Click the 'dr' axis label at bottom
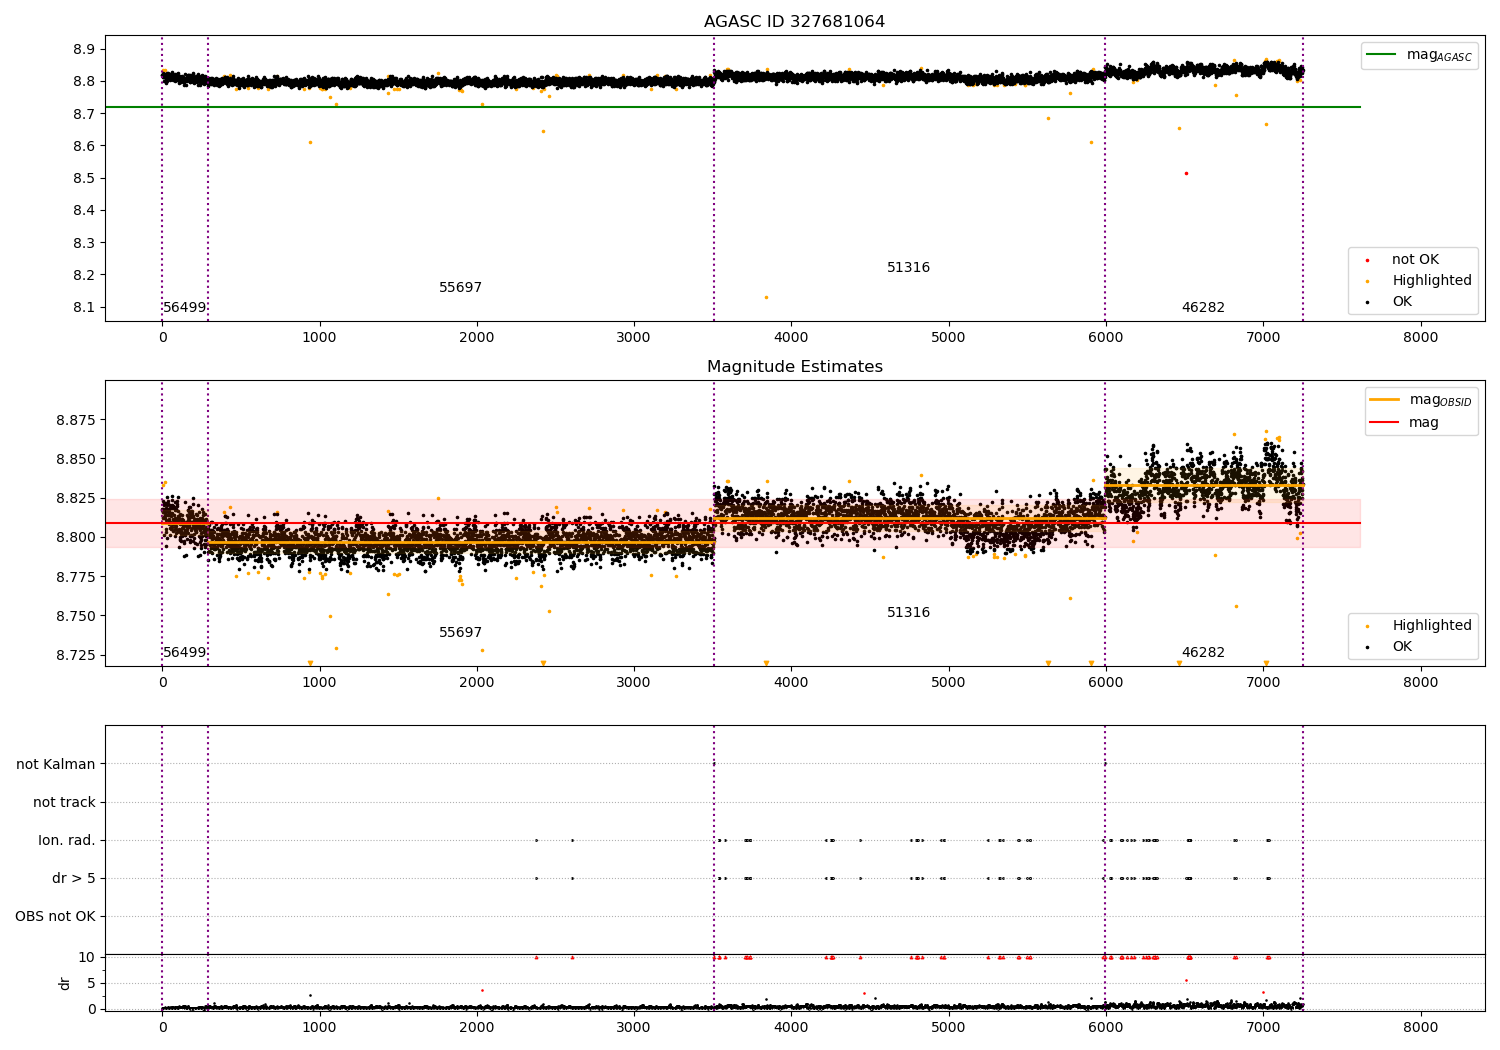Image resolution: width=1500 pixels, height=1050 pixels. click(x=65, y=983)
